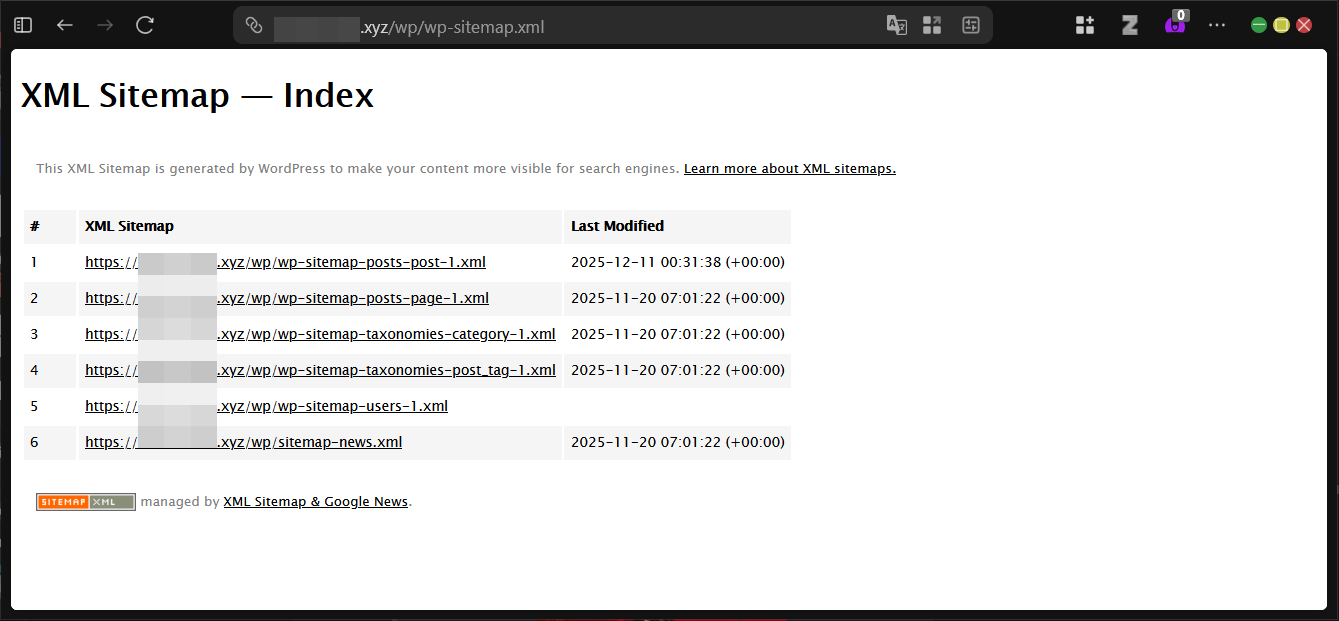Reload the current sitemap page

pyautogui.click(x=144, y=24)
